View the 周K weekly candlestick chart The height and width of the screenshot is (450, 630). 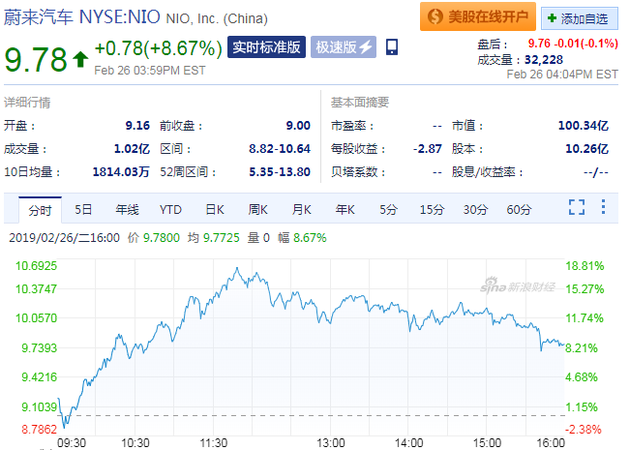coord(258,209)
